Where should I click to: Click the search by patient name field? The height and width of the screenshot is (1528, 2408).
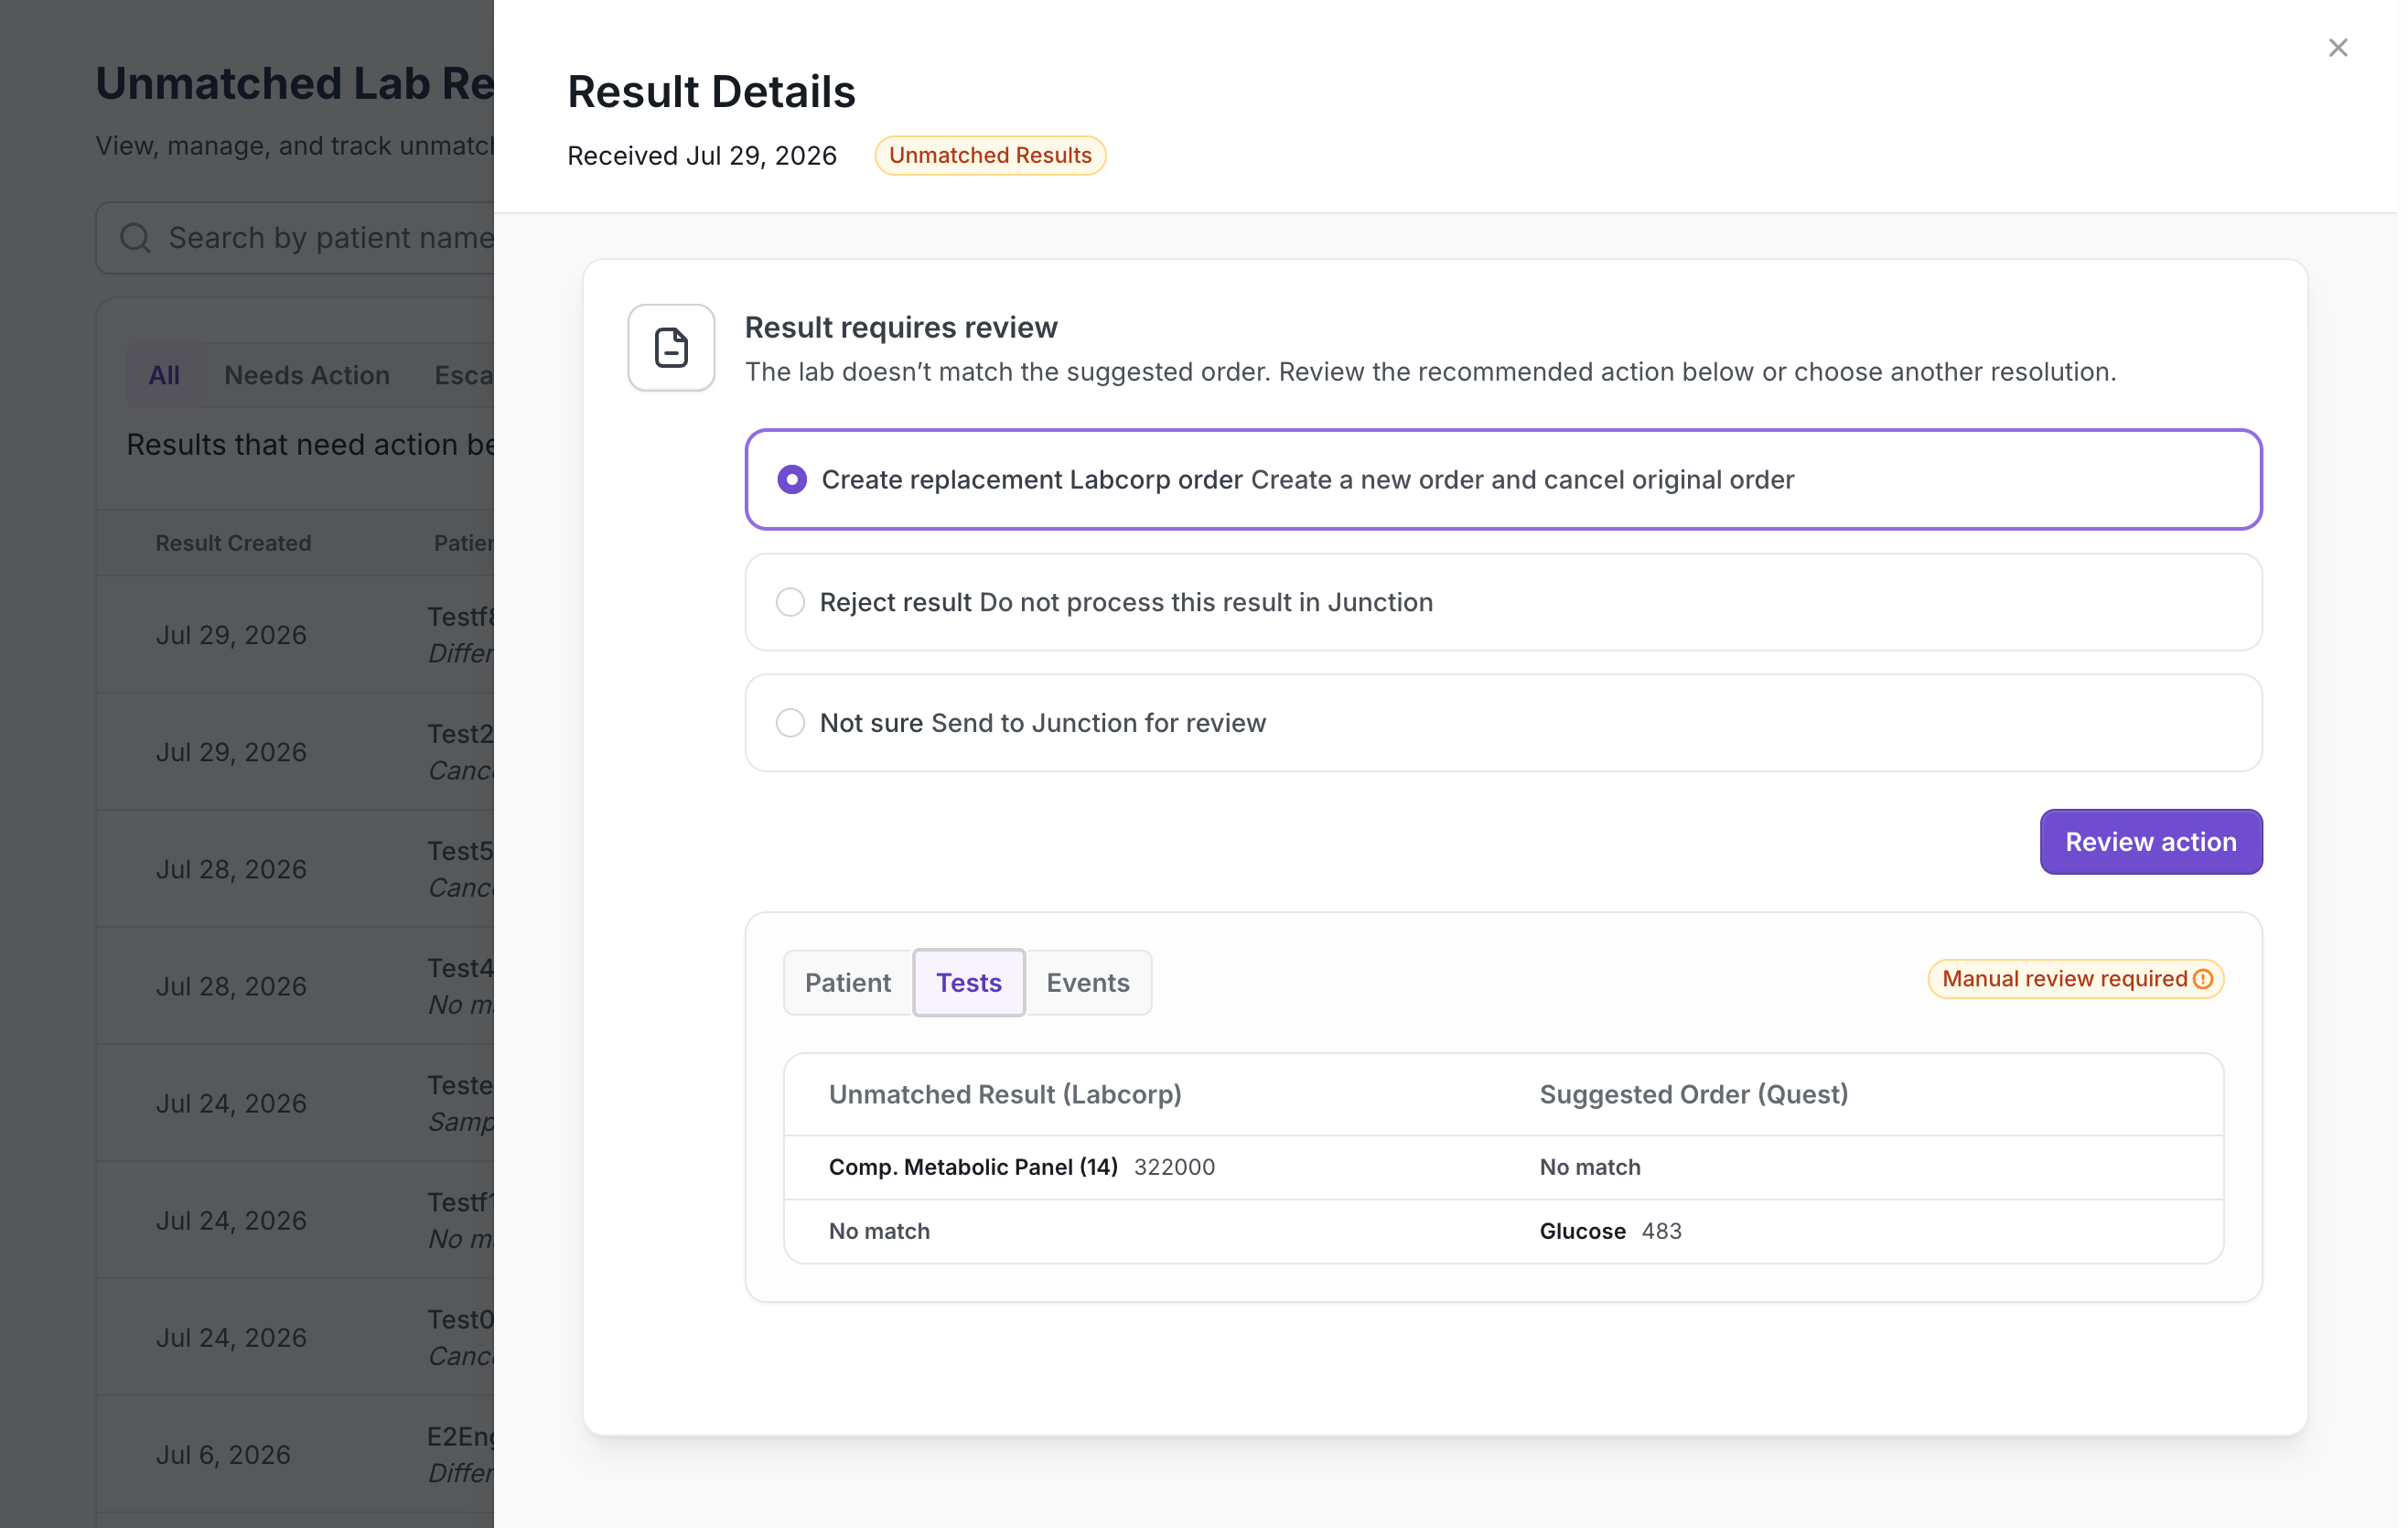(296, 238)
